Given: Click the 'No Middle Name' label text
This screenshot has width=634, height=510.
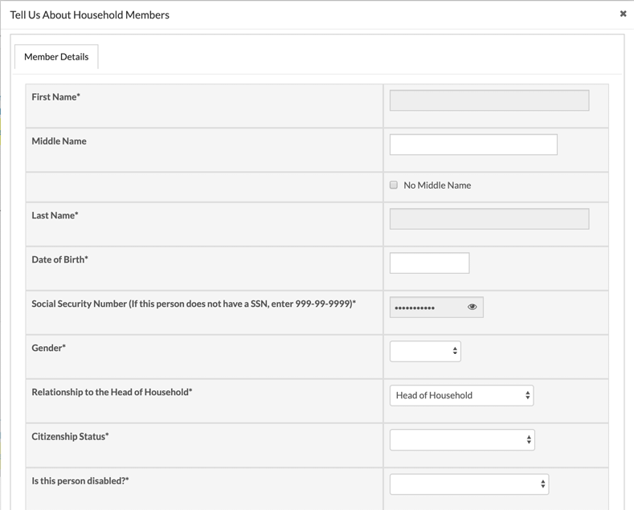Looking at the screenshot, I should tap(437, 185).
